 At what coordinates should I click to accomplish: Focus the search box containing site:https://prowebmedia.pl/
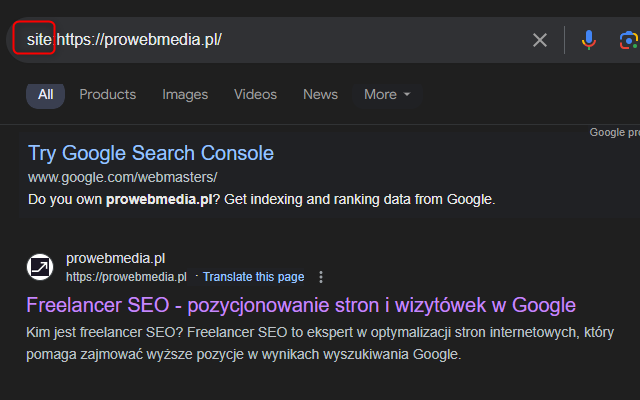(x=300, y=40)
